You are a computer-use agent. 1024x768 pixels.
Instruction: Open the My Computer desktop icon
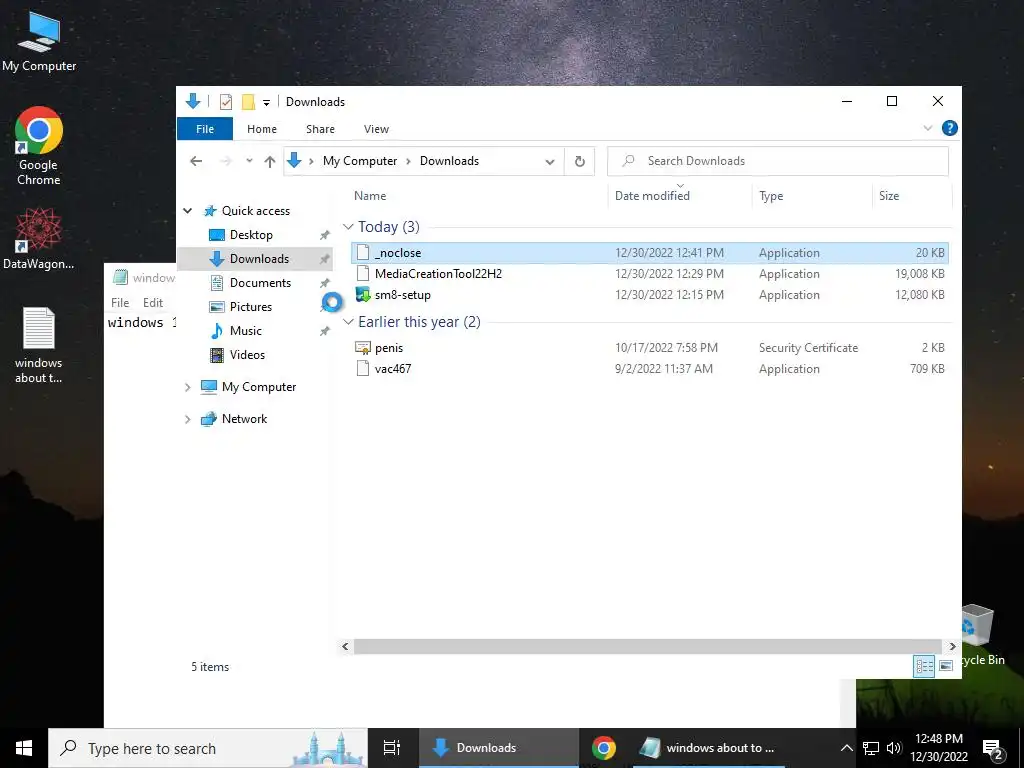[39, 42]
